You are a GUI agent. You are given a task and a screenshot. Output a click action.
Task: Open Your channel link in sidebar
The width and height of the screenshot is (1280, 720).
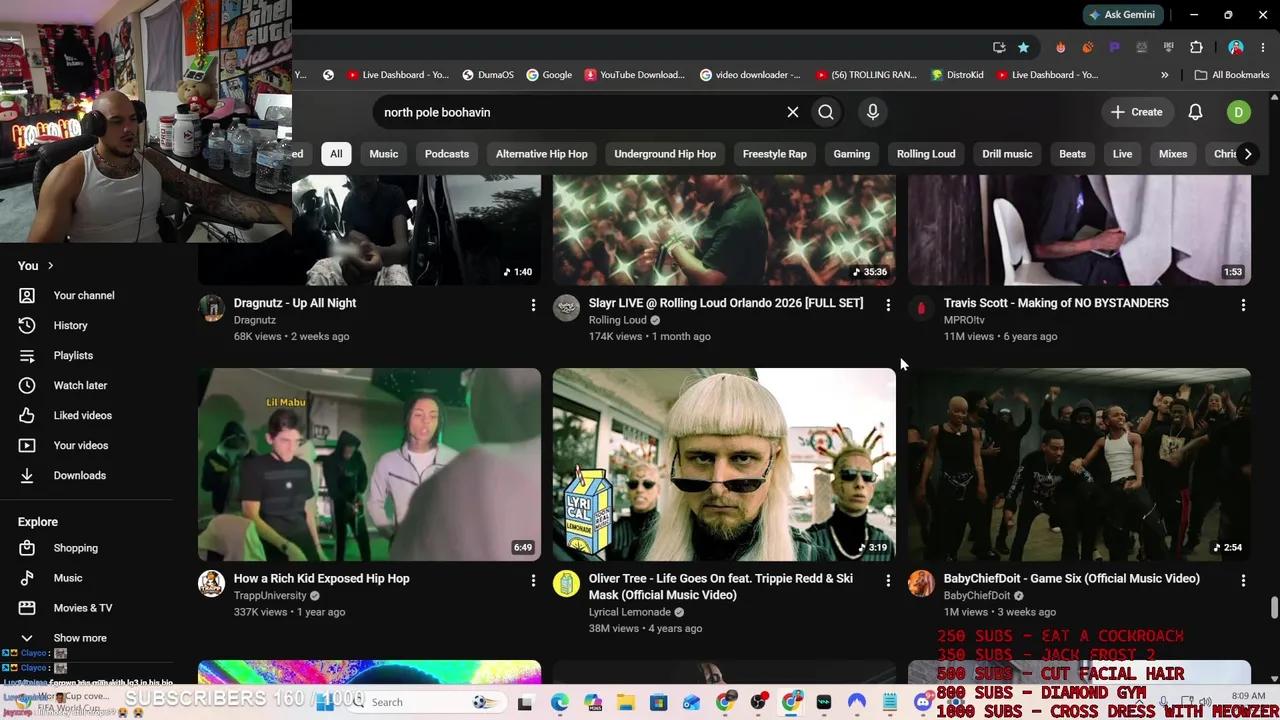click(86, 295)
